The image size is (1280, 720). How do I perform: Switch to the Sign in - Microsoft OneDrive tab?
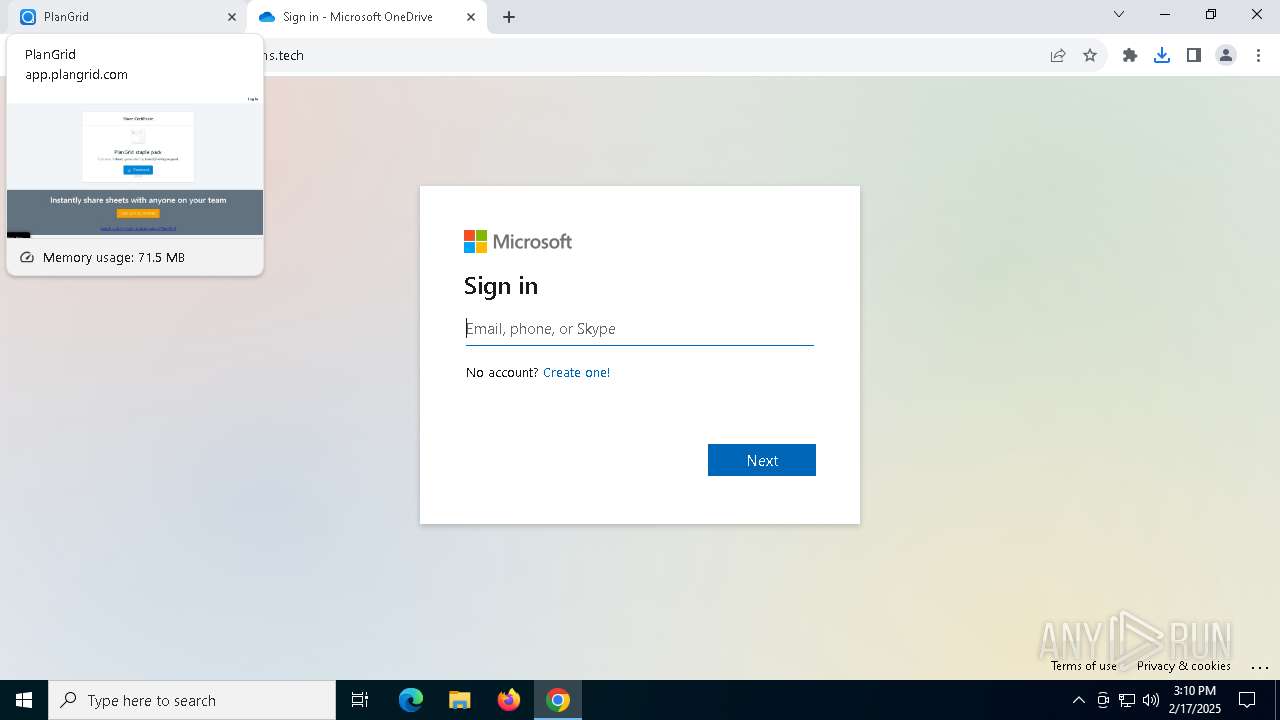(365, 17)
